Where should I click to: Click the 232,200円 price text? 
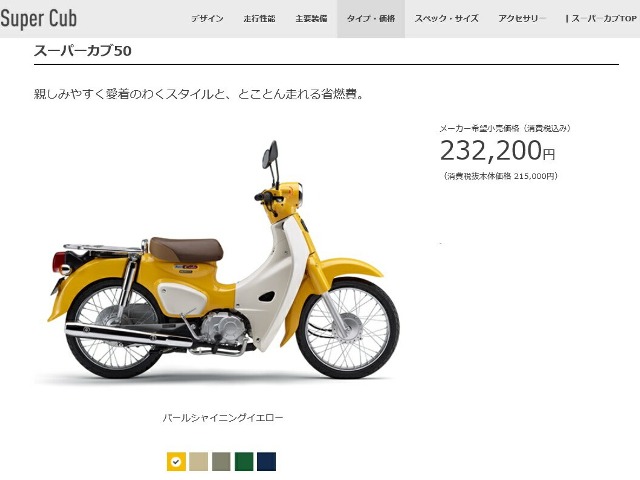pyautogui.click(x=498, y=151)
